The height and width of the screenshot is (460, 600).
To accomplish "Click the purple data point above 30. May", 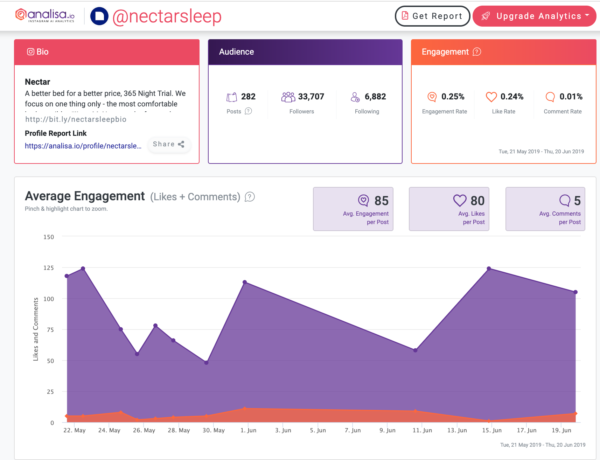I will (x=206, y=362).
